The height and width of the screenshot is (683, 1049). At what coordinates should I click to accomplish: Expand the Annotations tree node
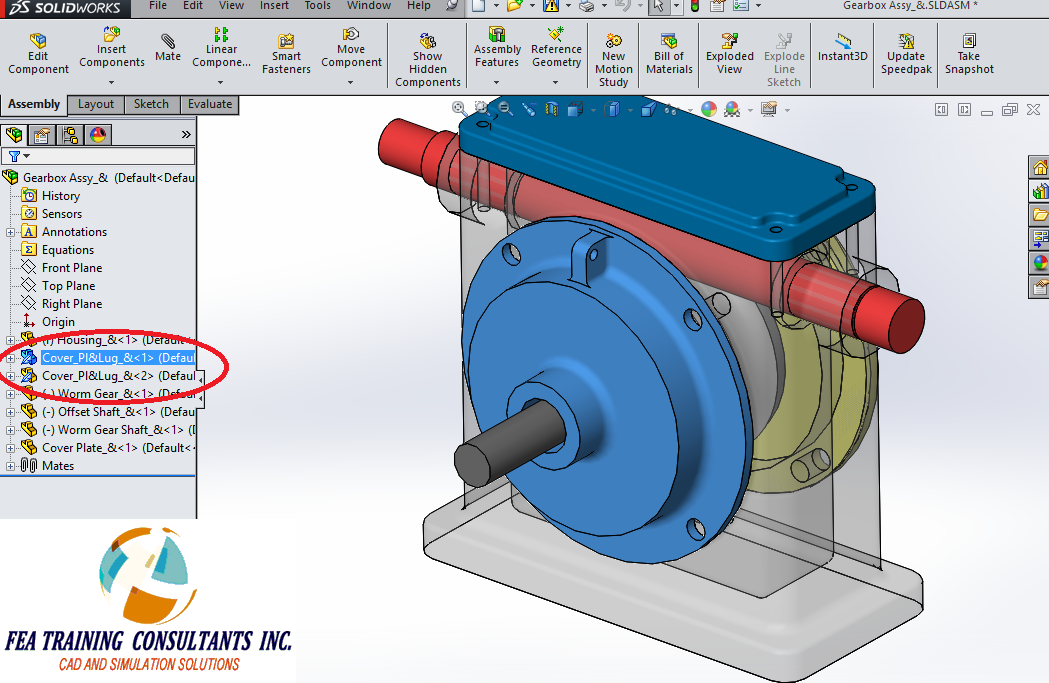pyautogui.click(x=13, y=231)
